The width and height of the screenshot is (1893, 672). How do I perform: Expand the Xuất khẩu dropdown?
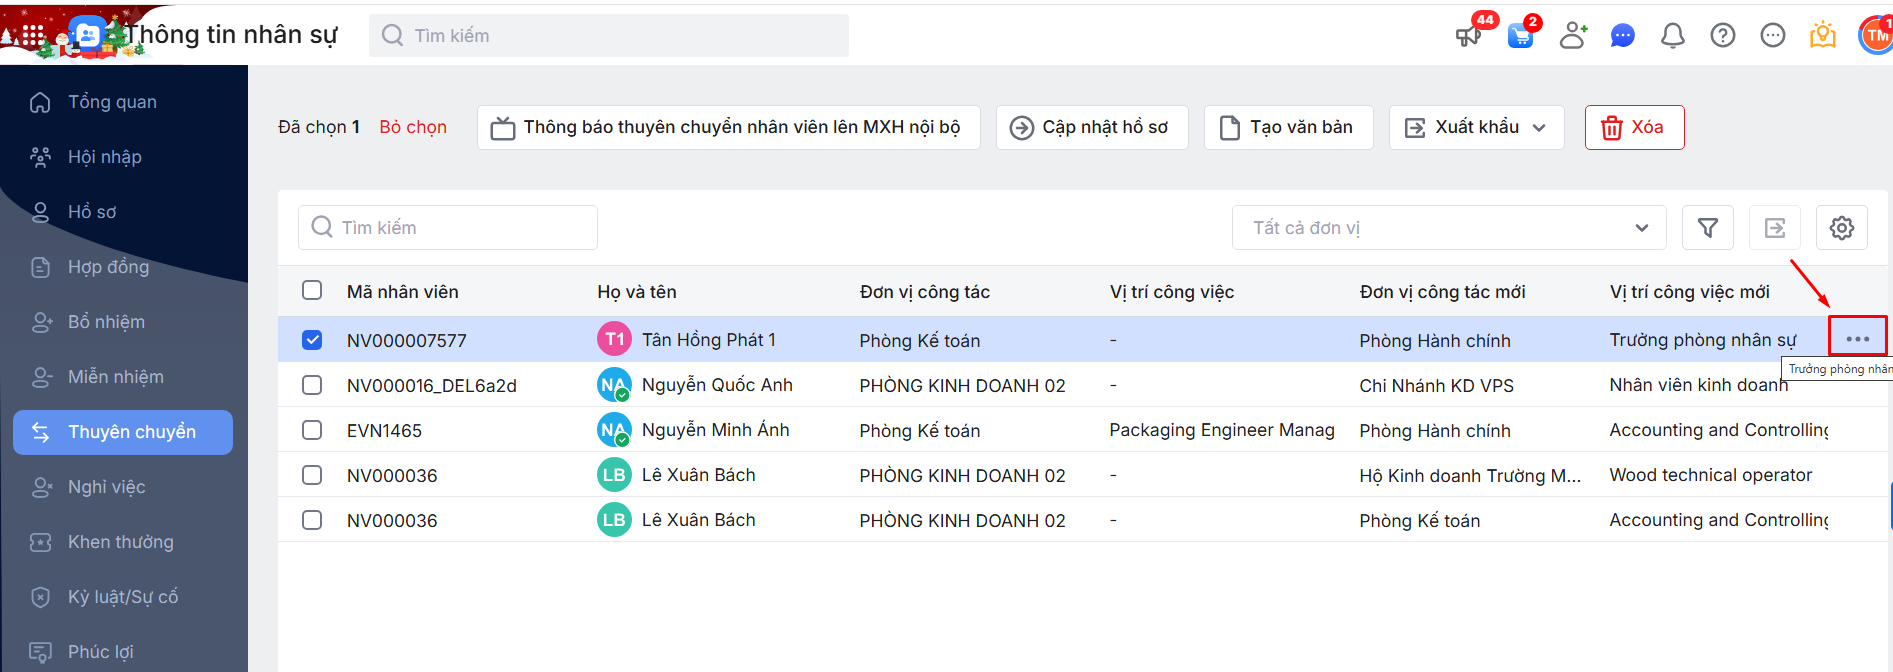(x=1476, y=127)
